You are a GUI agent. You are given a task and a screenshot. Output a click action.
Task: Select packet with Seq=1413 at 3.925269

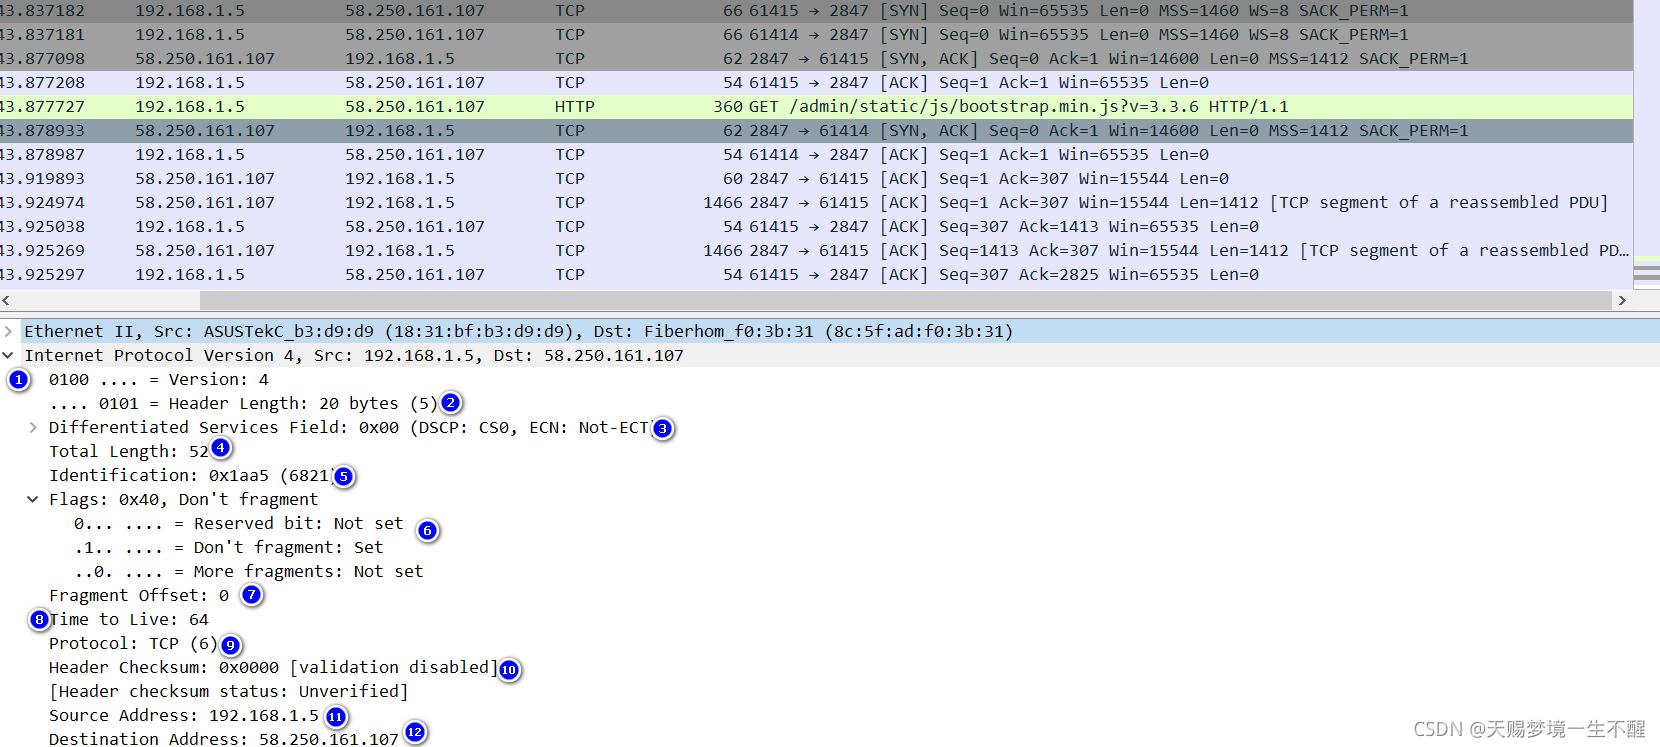coord(816,250)
